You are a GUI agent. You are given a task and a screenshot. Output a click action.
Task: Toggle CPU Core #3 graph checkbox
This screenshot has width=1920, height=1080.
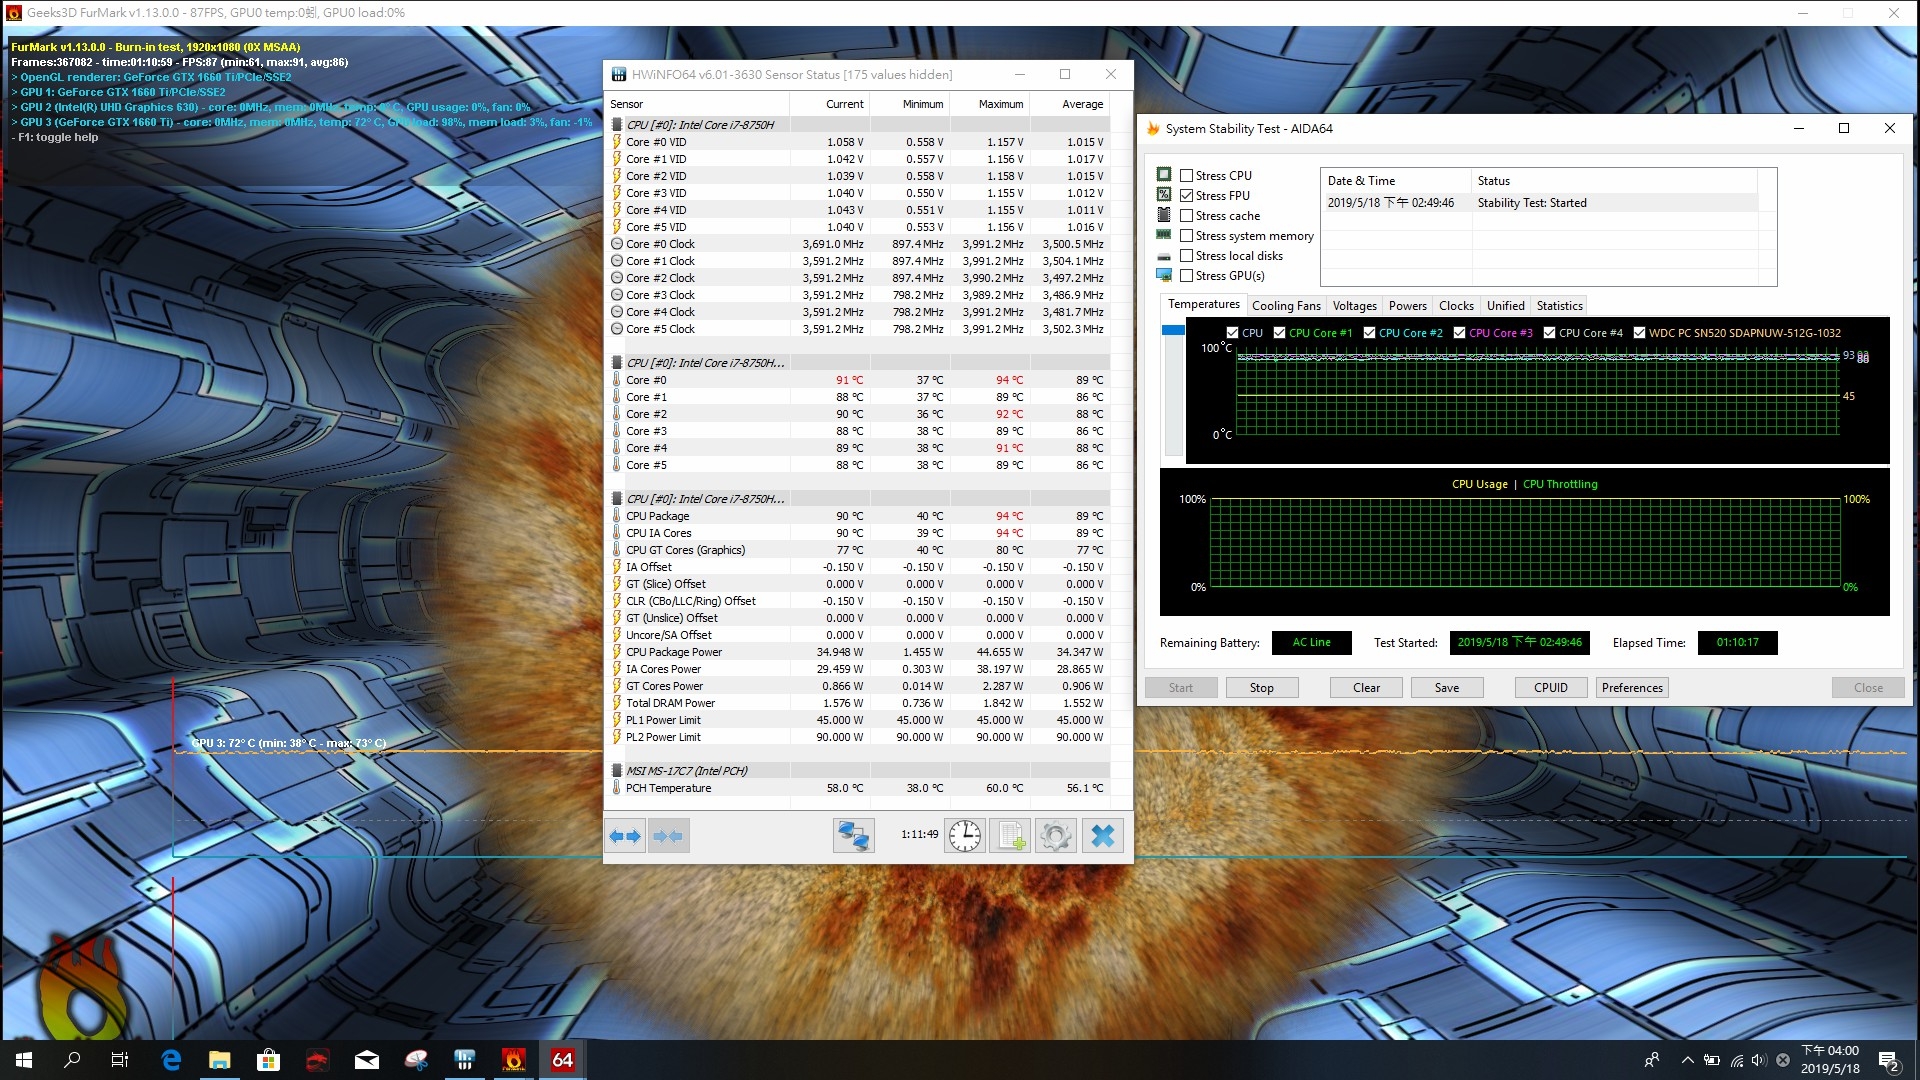point(1459,333)
